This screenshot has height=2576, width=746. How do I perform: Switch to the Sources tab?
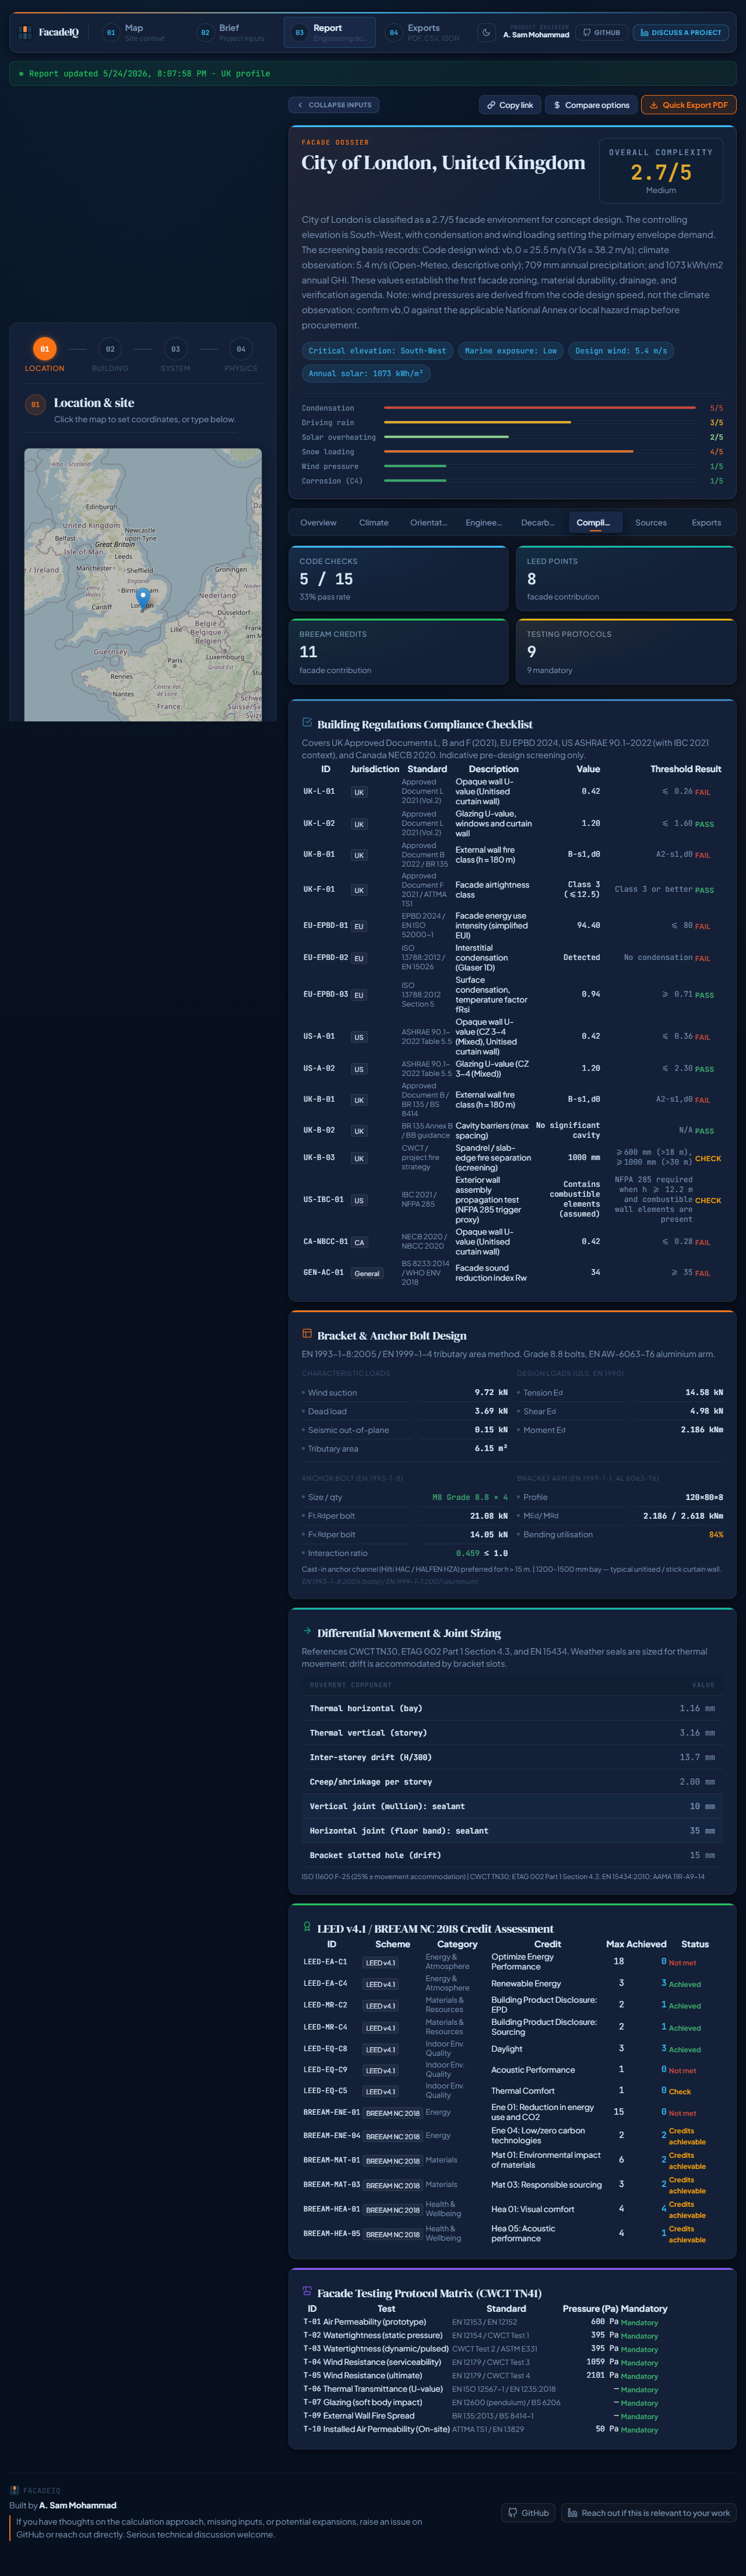651,523
